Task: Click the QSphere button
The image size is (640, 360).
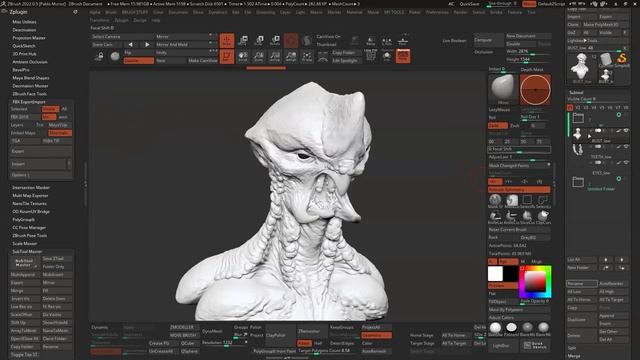Action: click(190, 351)
